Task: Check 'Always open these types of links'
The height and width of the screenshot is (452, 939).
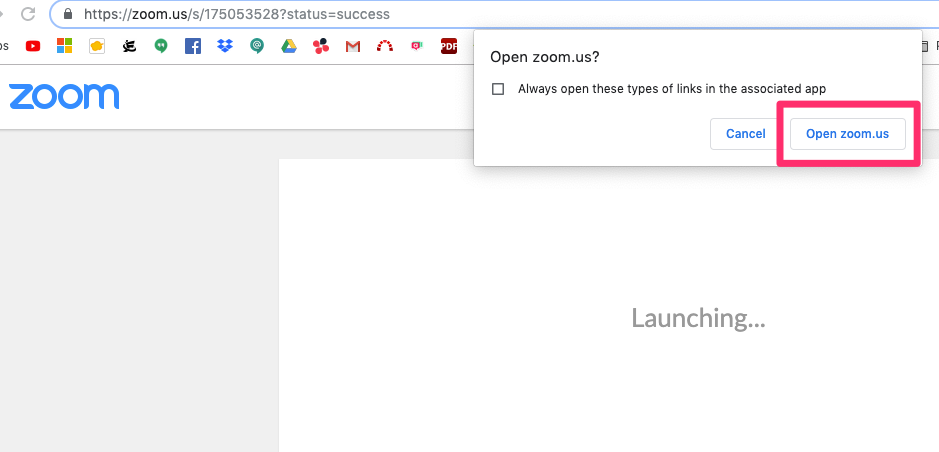Action: (498, 89)
